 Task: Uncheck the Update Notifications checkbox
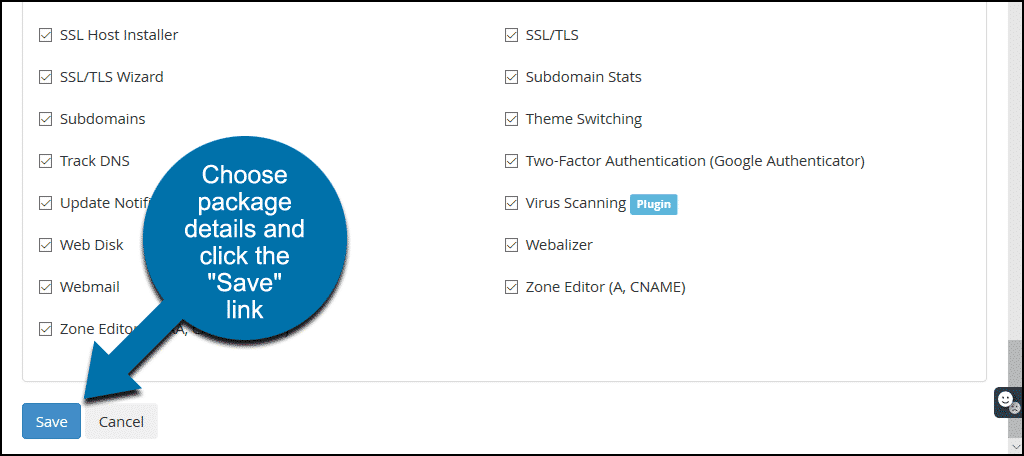coord(45,203)
